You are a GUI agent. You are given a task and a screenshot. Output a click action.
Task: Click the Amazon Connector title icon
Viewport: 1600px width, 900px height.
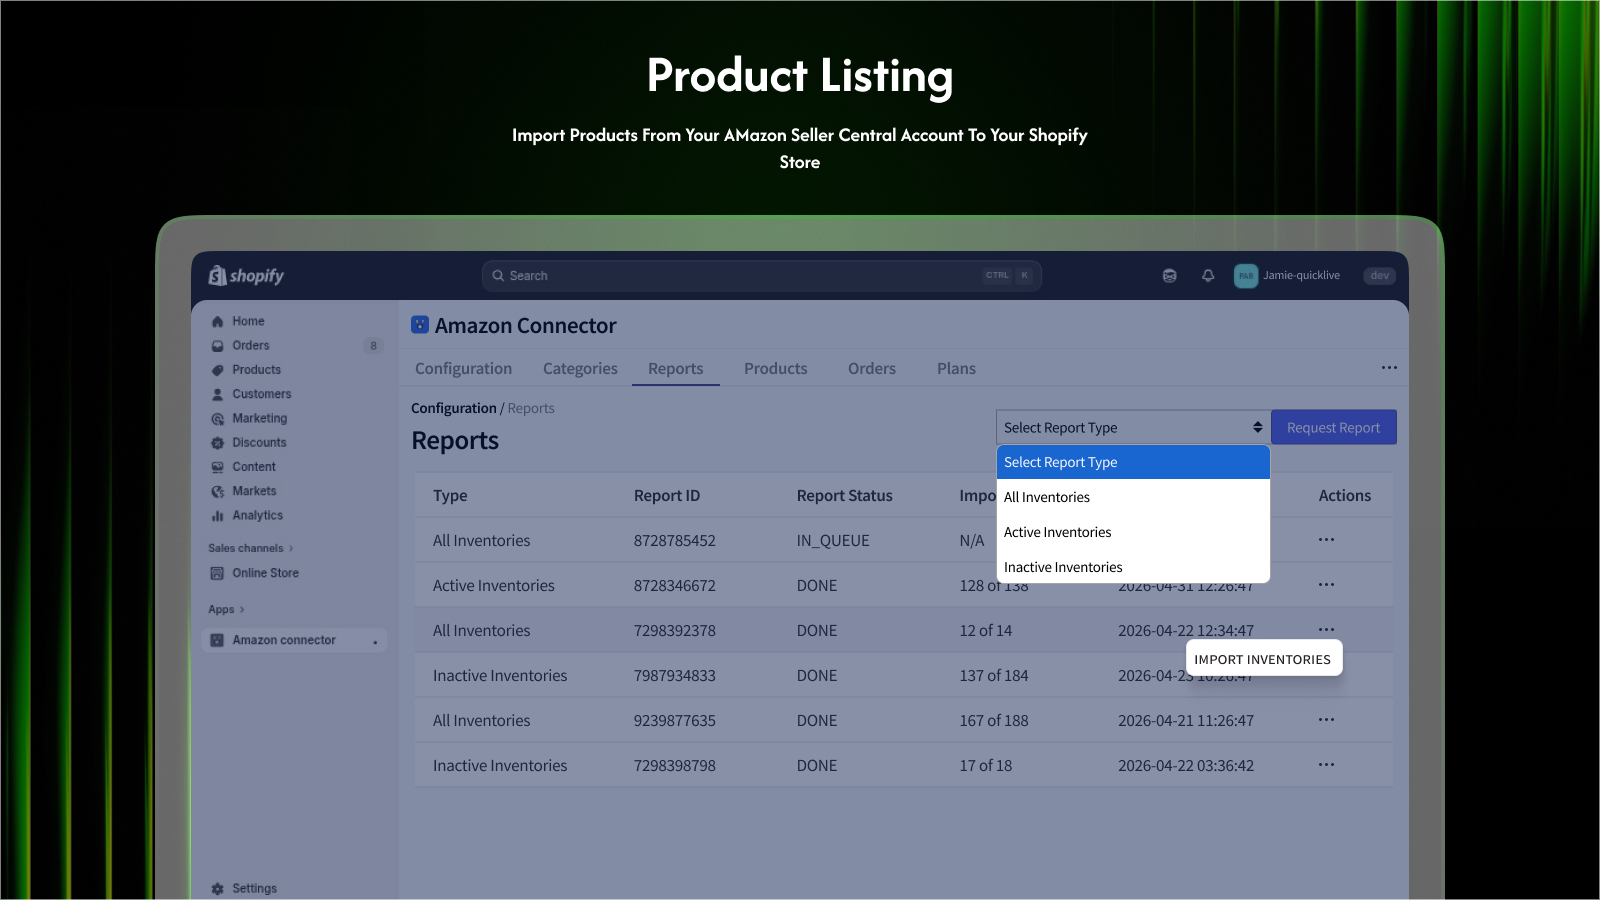(420, 325)
